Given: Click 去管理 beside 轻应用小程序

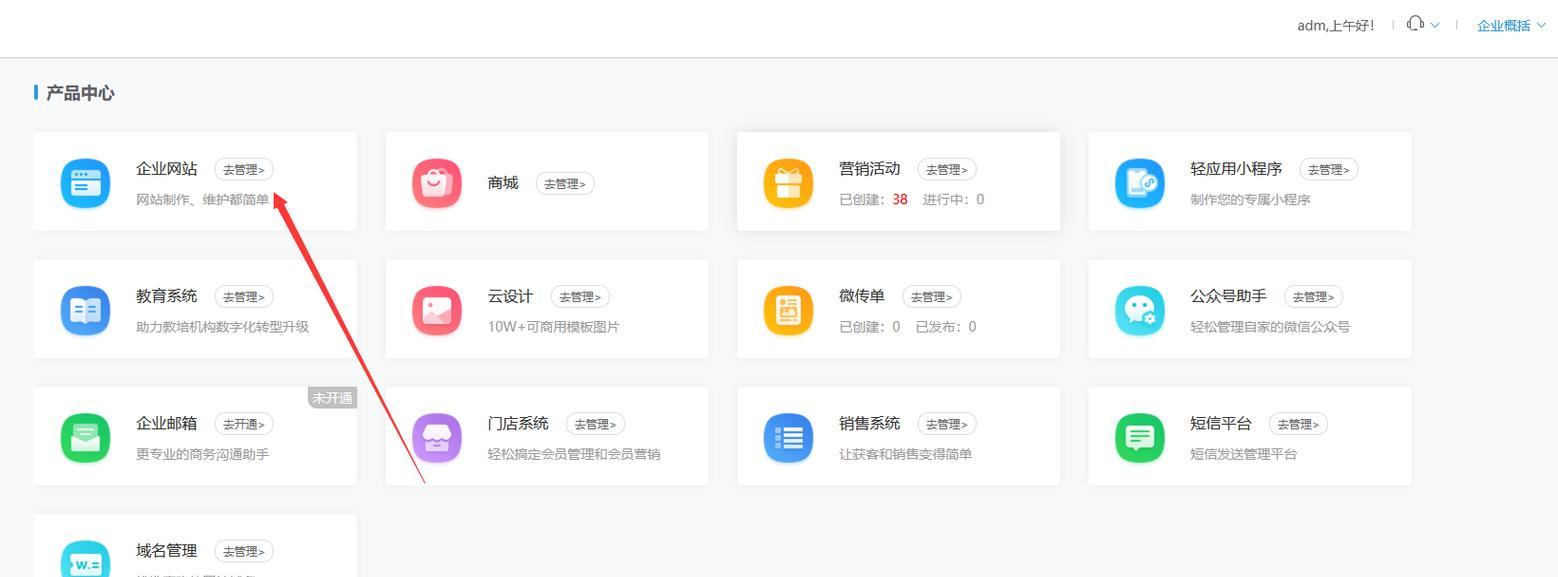Looking at the screenshot, I should tap(1329, 170).
